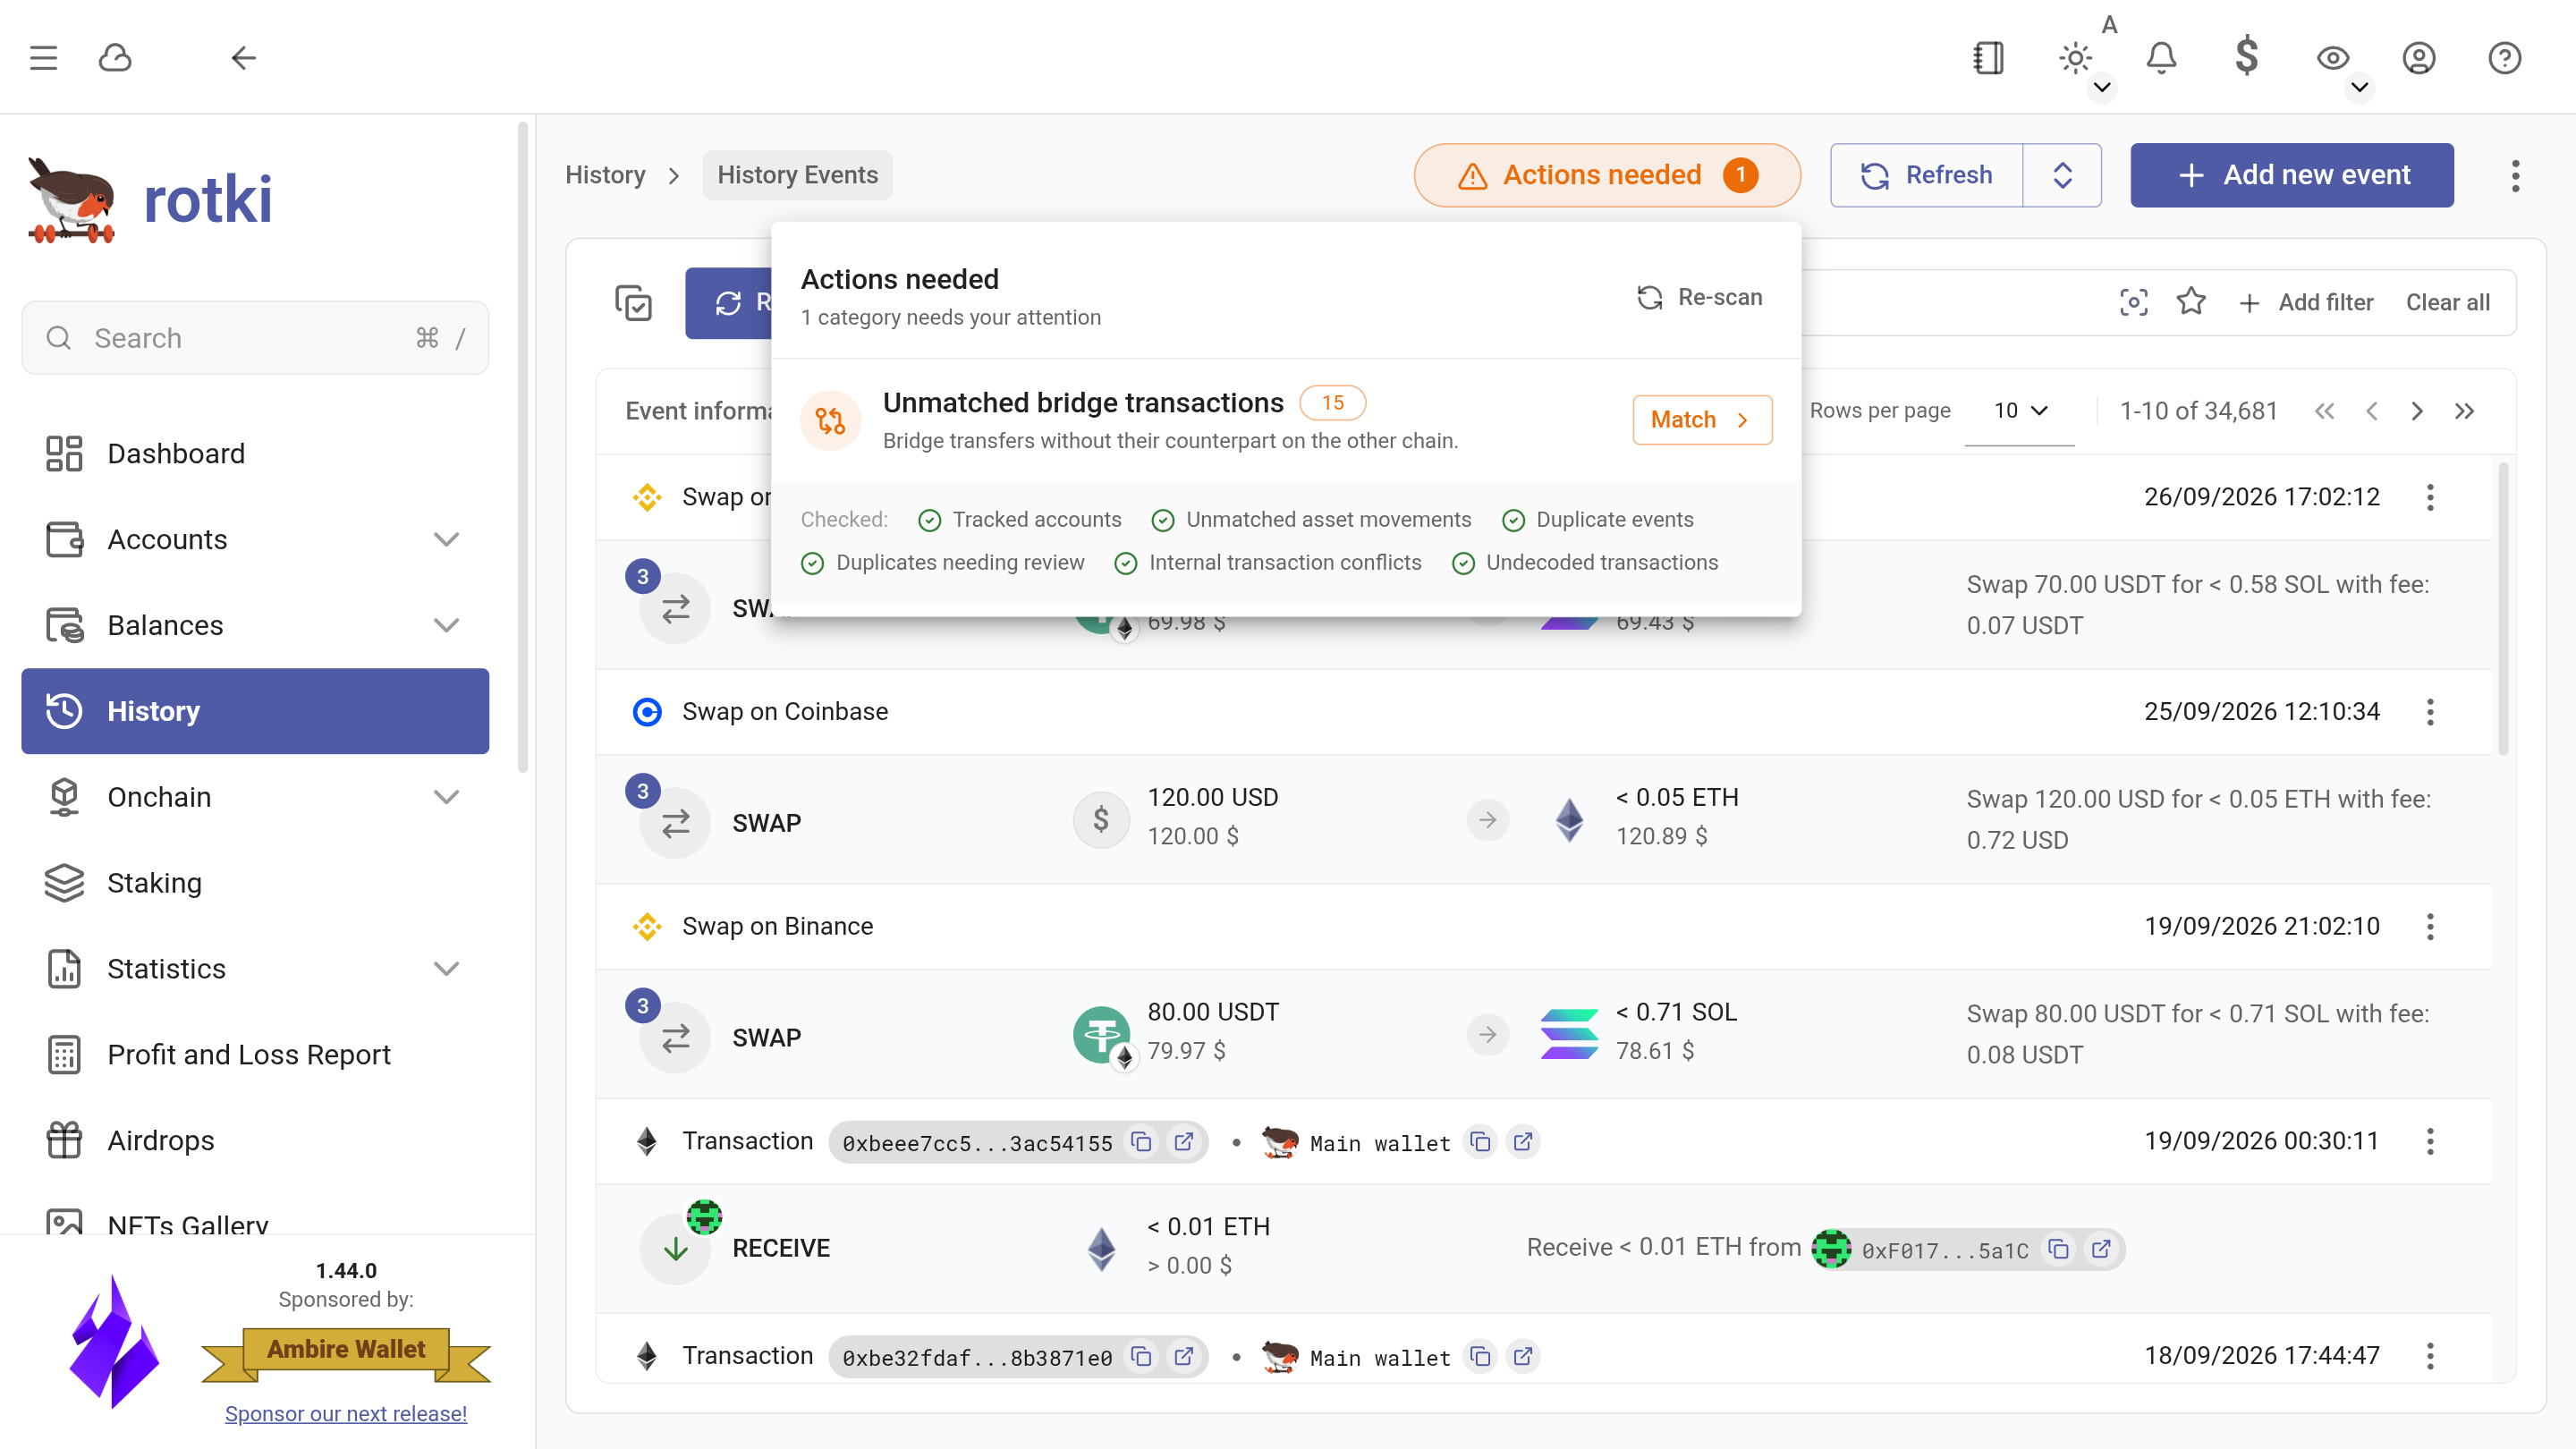The height and width of the screenshot is (1449, 2576).
Task: Toggle select-all events checkbox icon
Action: 633,303
